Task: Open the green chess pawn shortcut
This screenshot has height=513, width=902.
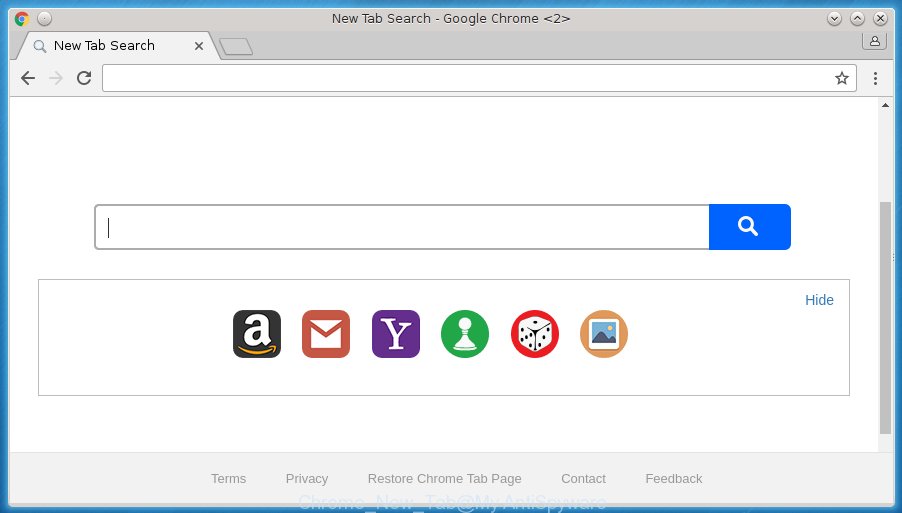Action: [465, 334]
